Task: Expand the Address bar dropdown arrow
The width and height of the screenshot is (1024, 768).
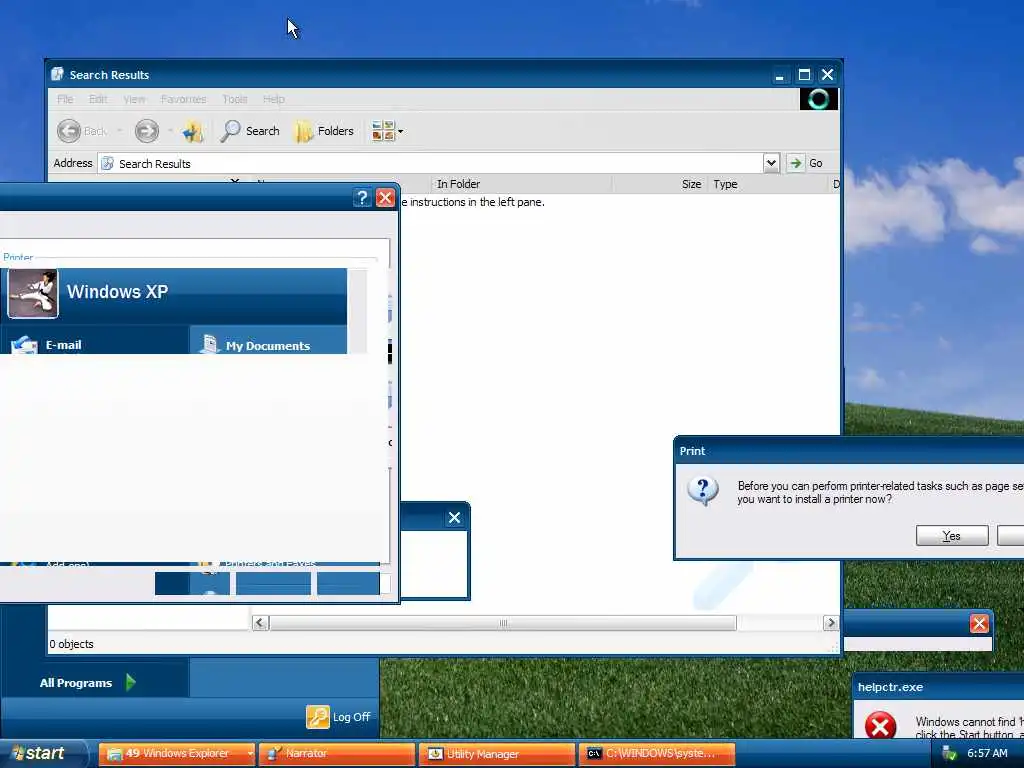Action: 771,163
